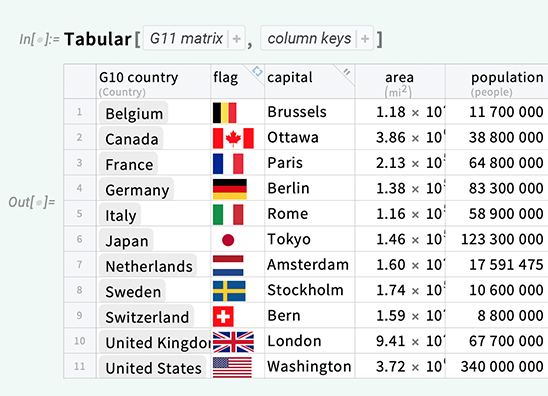Viewport: 548px width, 396px height.
Task: Select row number 6
Action: 80,239
